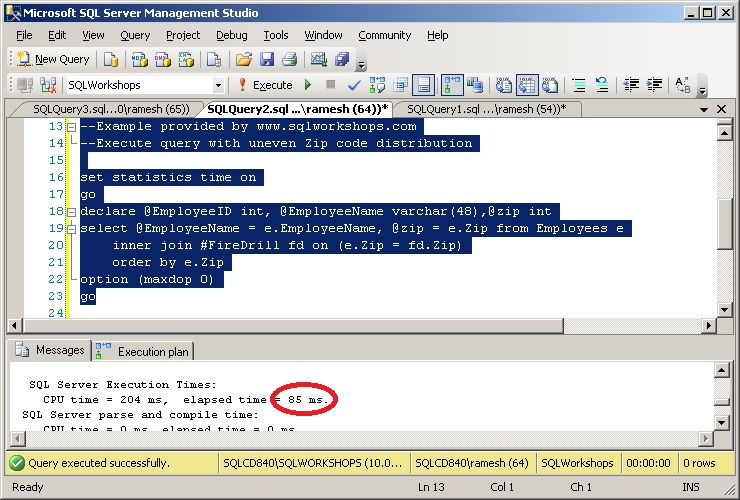Click the Decrease Indent icon
The width and height of the screenshot is (740, 500).
pos(631,85)
